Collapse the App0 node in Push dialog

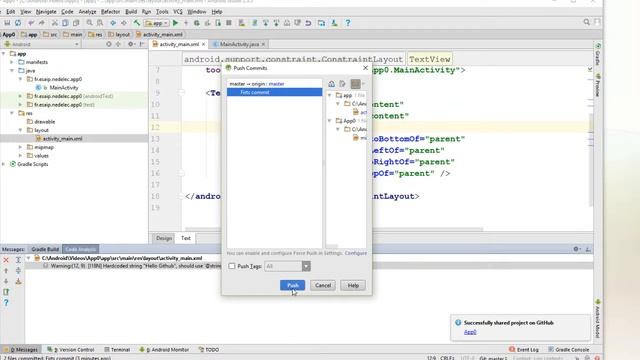[330, 121]
